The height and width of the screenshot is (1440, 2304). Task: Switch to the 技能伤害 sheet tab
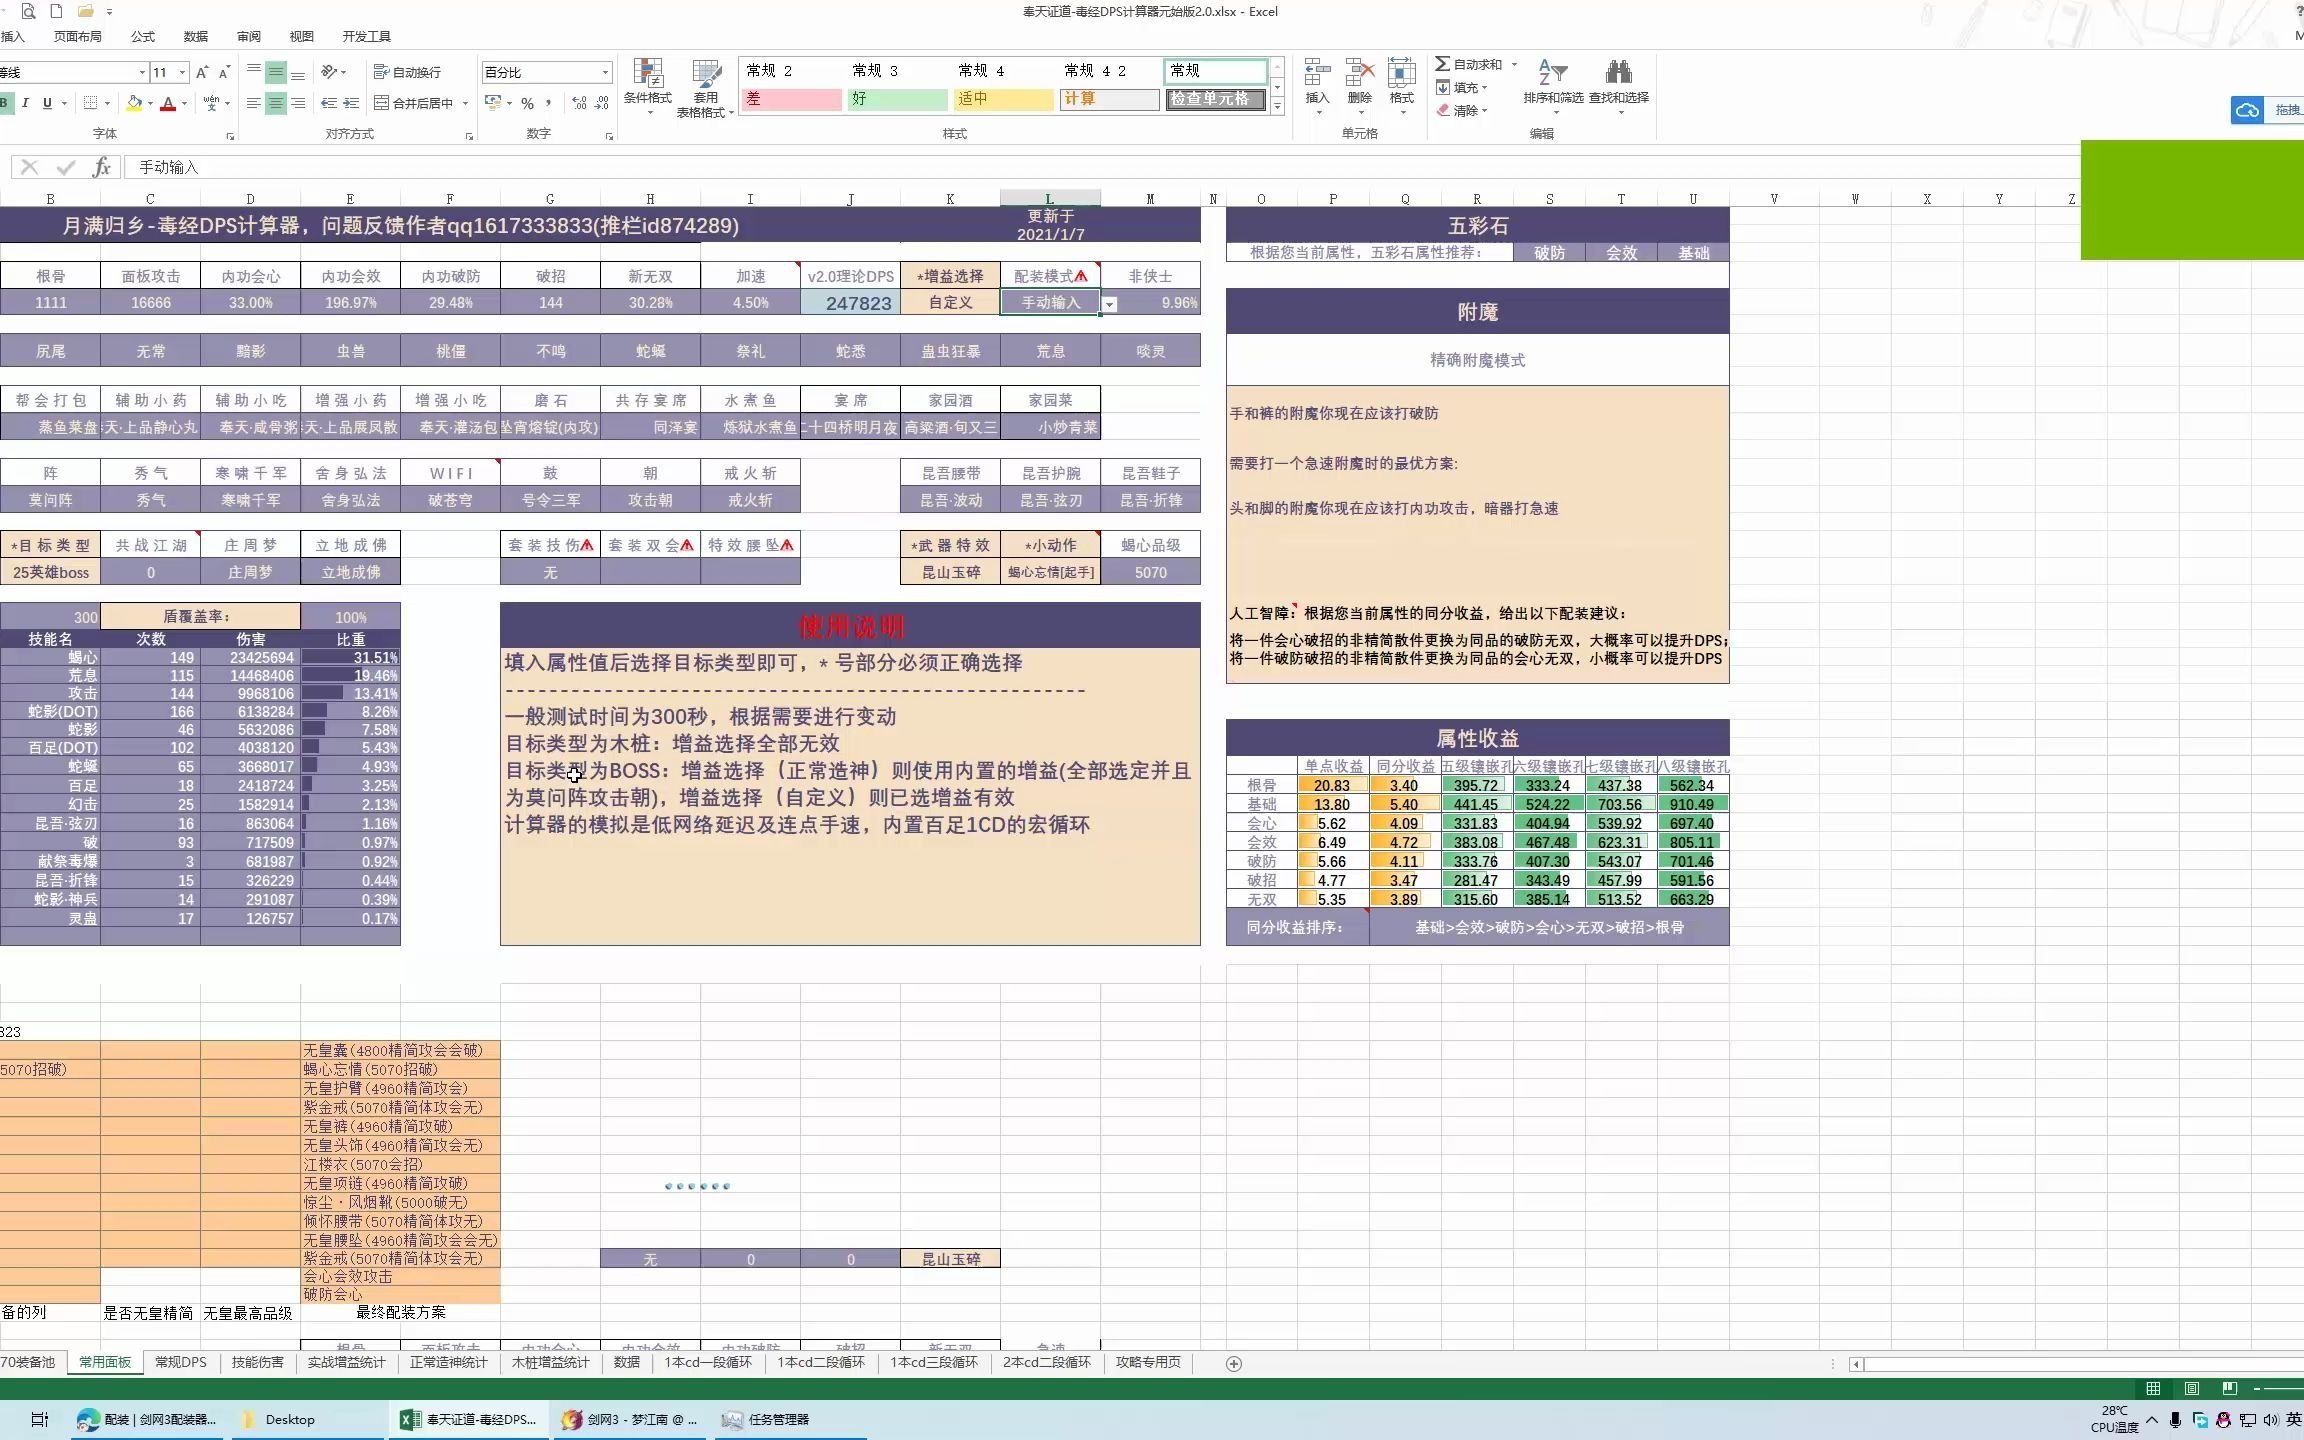(x=257, y=1362)
